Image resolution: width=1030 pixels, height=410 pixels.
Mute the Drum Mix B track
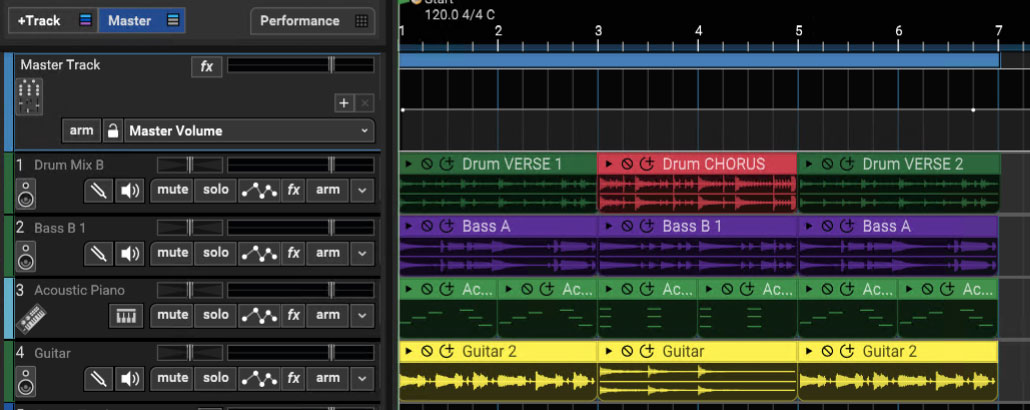(173, 190)
